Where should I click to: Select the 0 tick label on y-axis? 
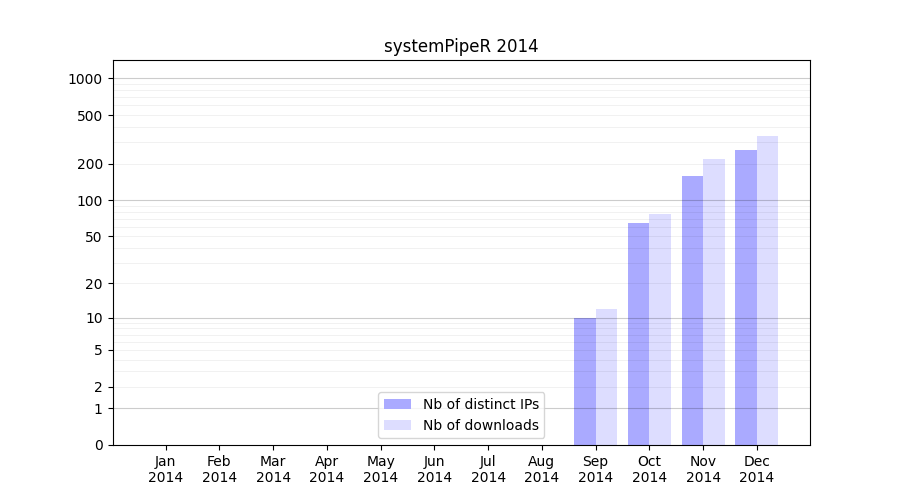point(99,445)
